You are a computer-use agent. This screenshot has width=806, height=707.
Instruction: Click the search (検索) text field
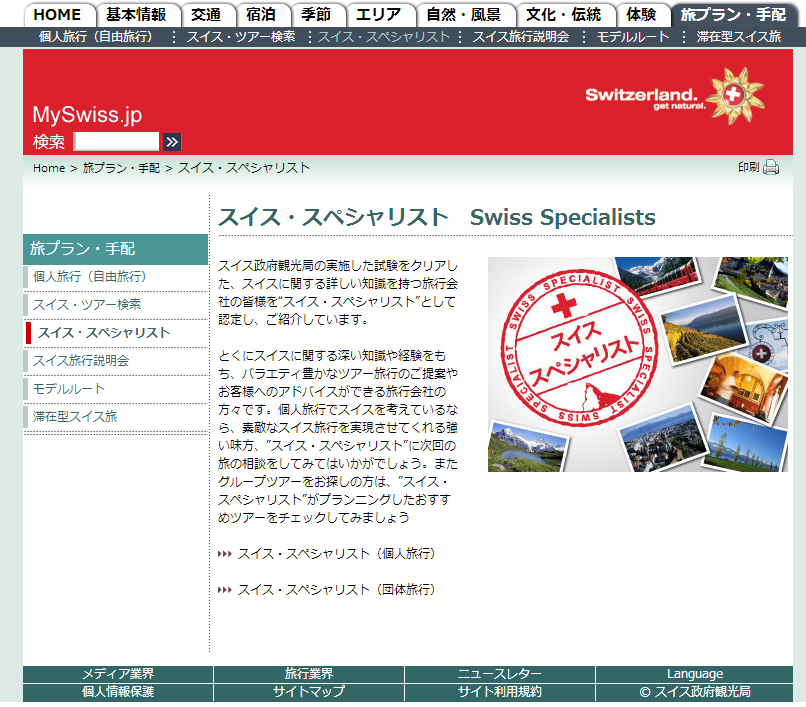117,141
